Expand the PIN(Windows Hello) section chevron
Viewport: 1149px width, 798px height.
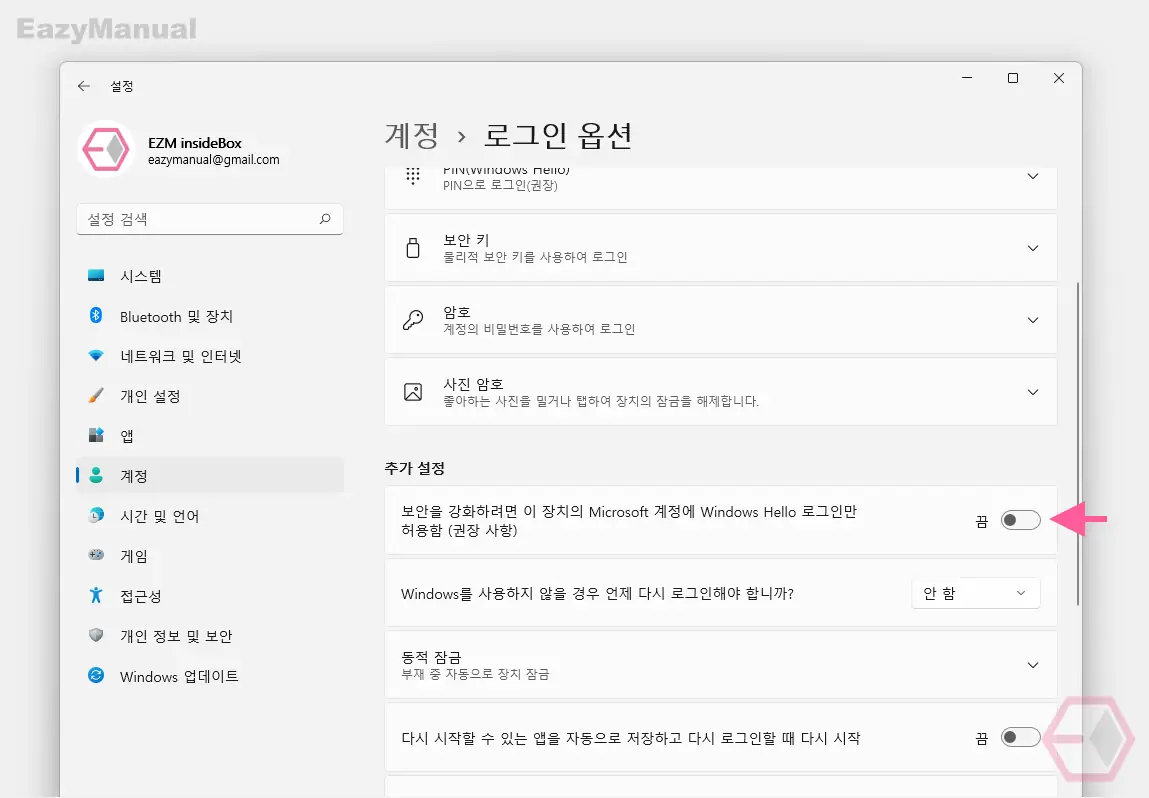pos(1032,176)
